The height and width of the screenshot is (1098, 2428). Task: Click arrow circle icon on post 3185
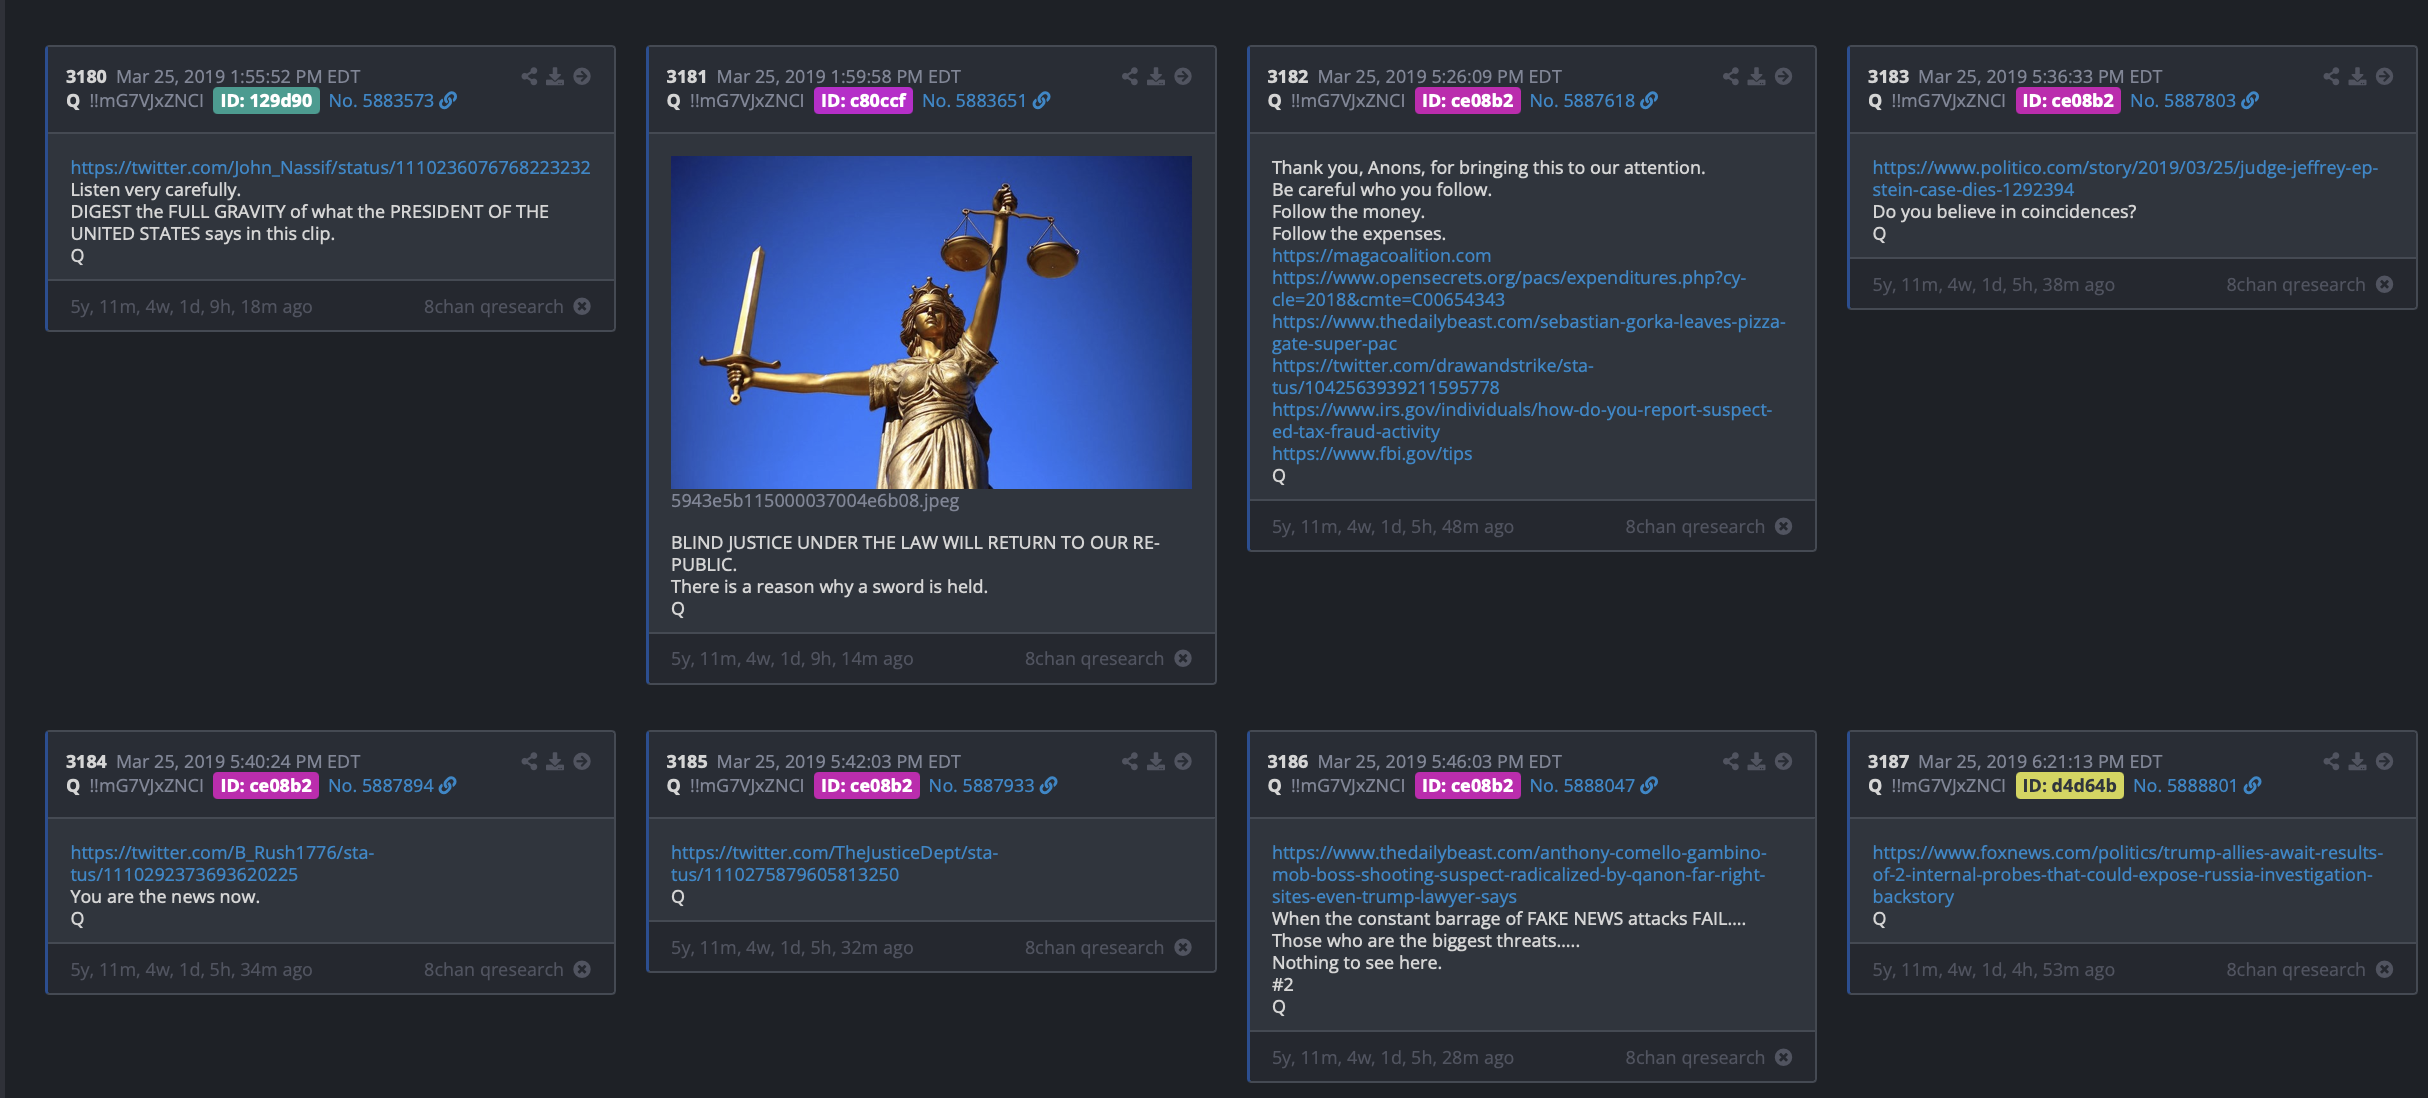[1183, 761]
